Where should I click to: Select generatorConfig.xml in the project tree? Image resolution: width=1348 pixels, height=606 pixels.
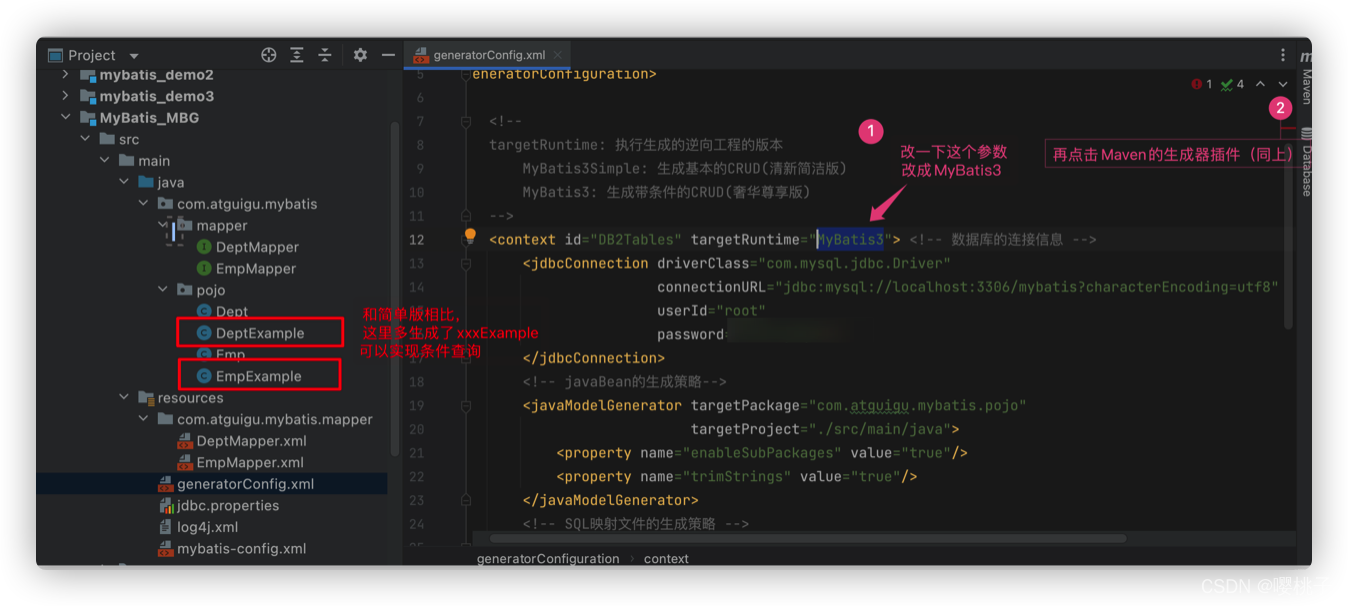236,484
